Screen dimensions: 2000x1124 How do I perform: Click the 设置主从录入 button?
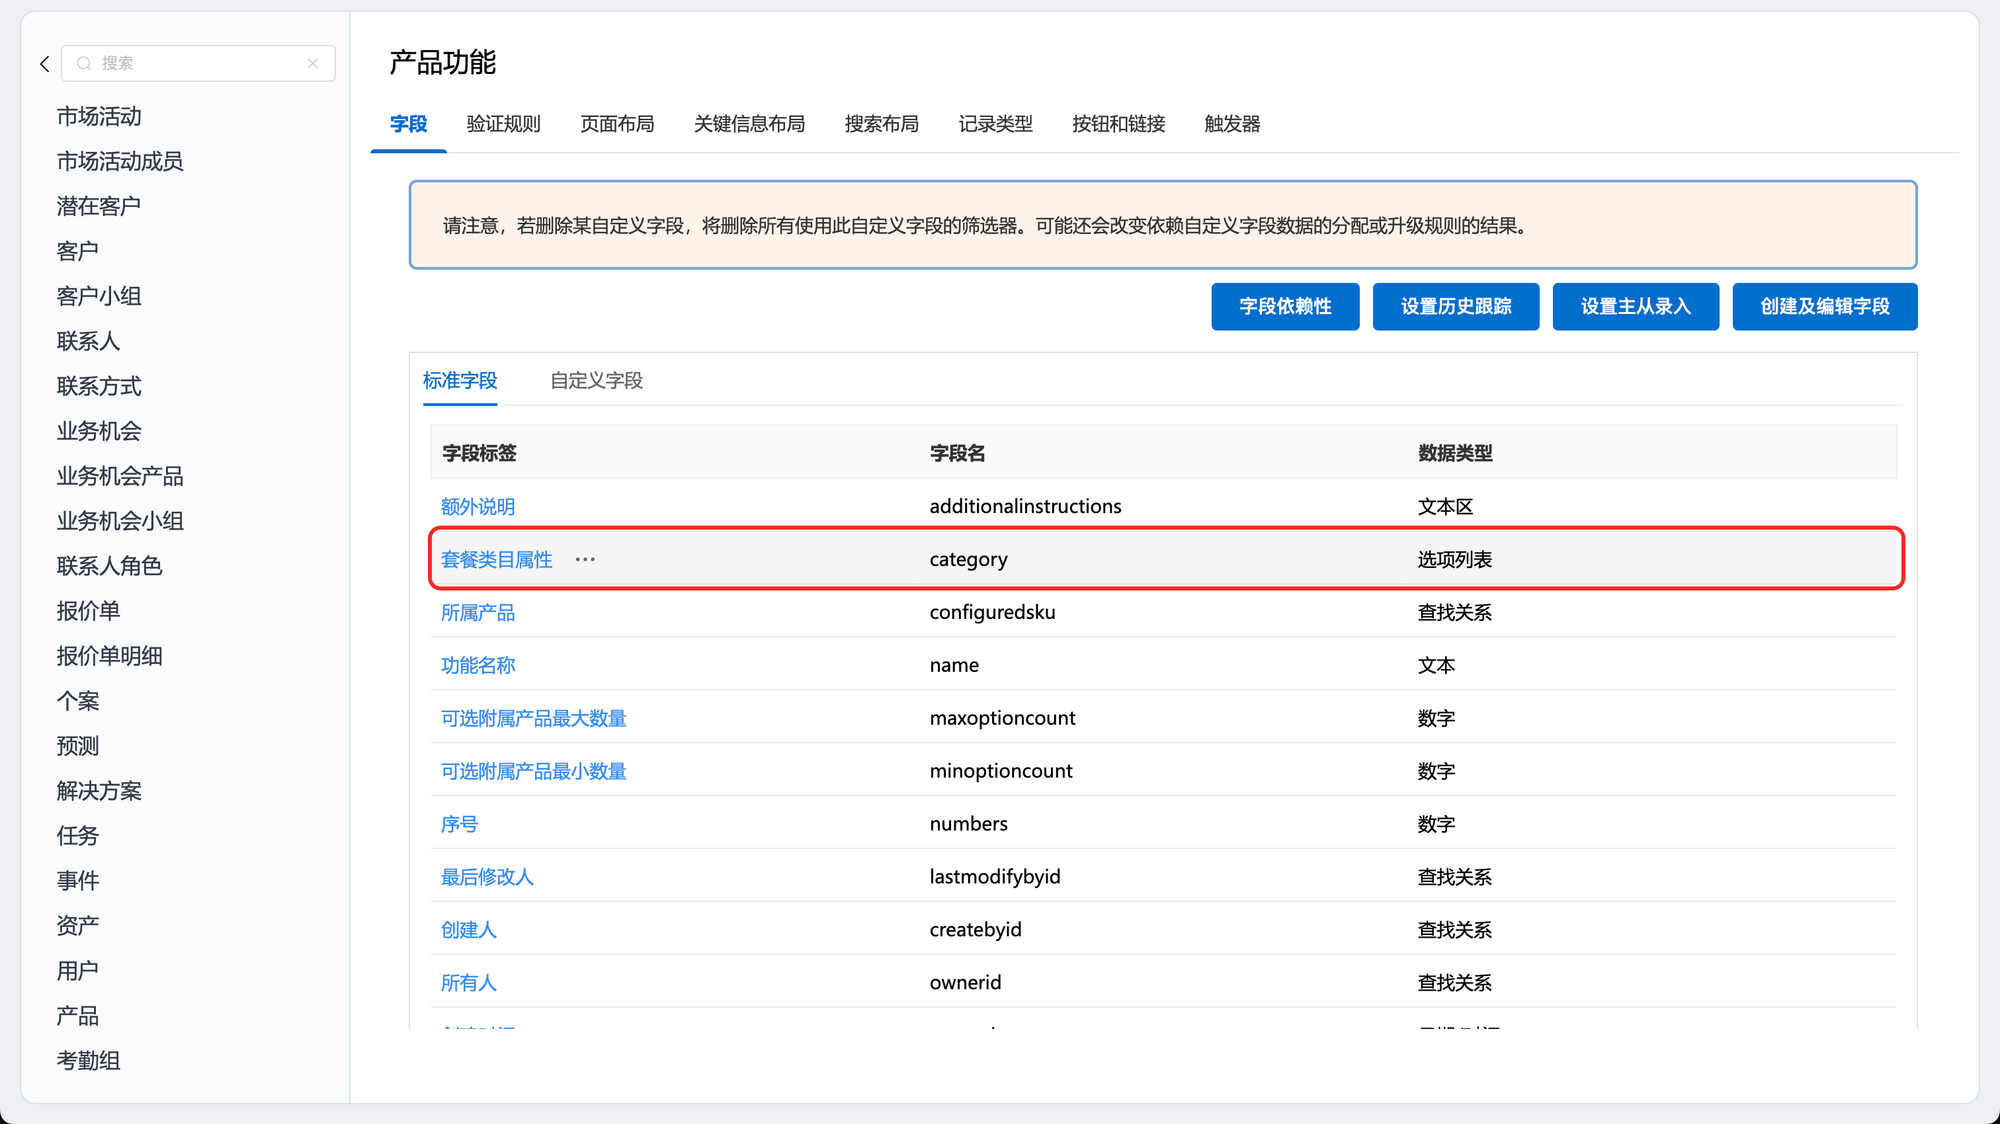pos(1635,307)
